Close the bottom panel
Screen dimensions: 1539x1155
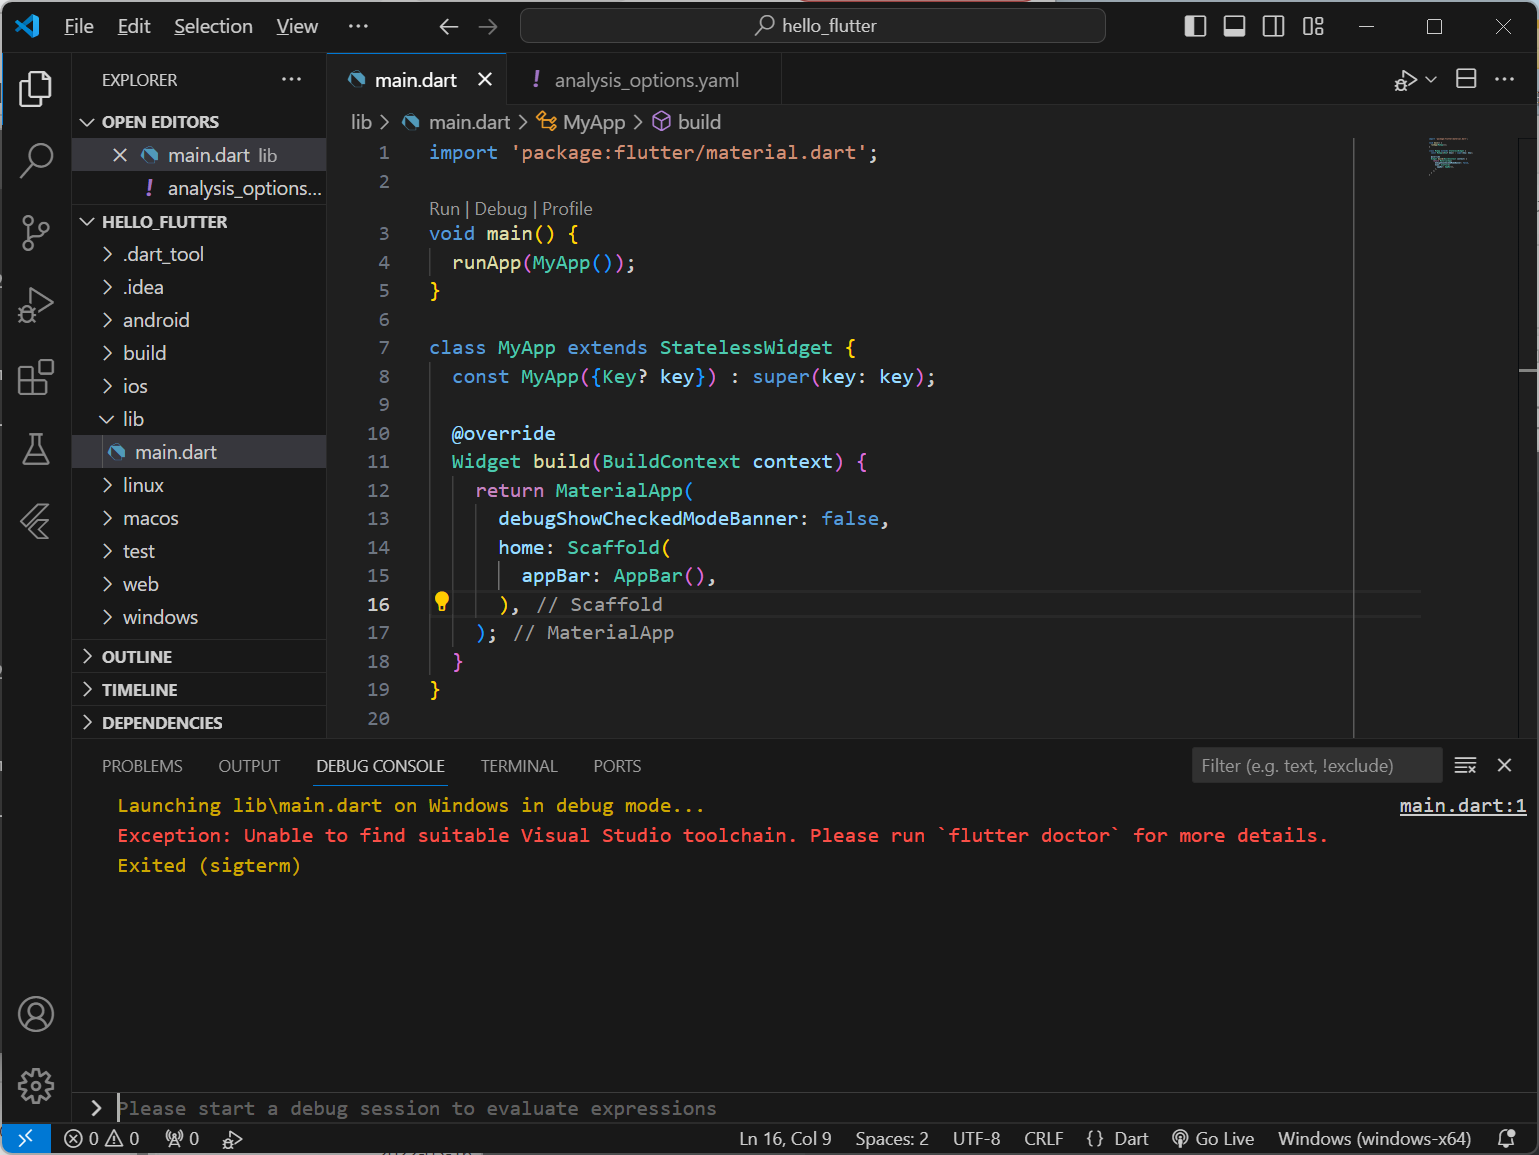click(x=1504, y=765)
